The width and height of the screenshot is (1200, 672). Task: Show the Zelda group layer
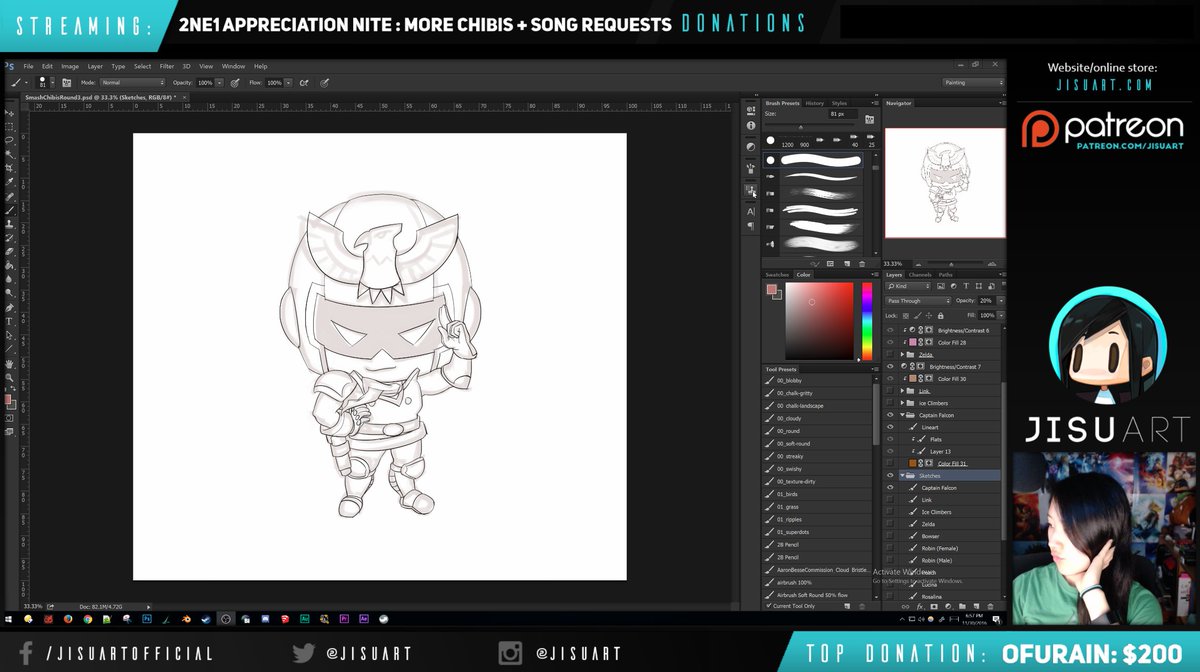889,354
